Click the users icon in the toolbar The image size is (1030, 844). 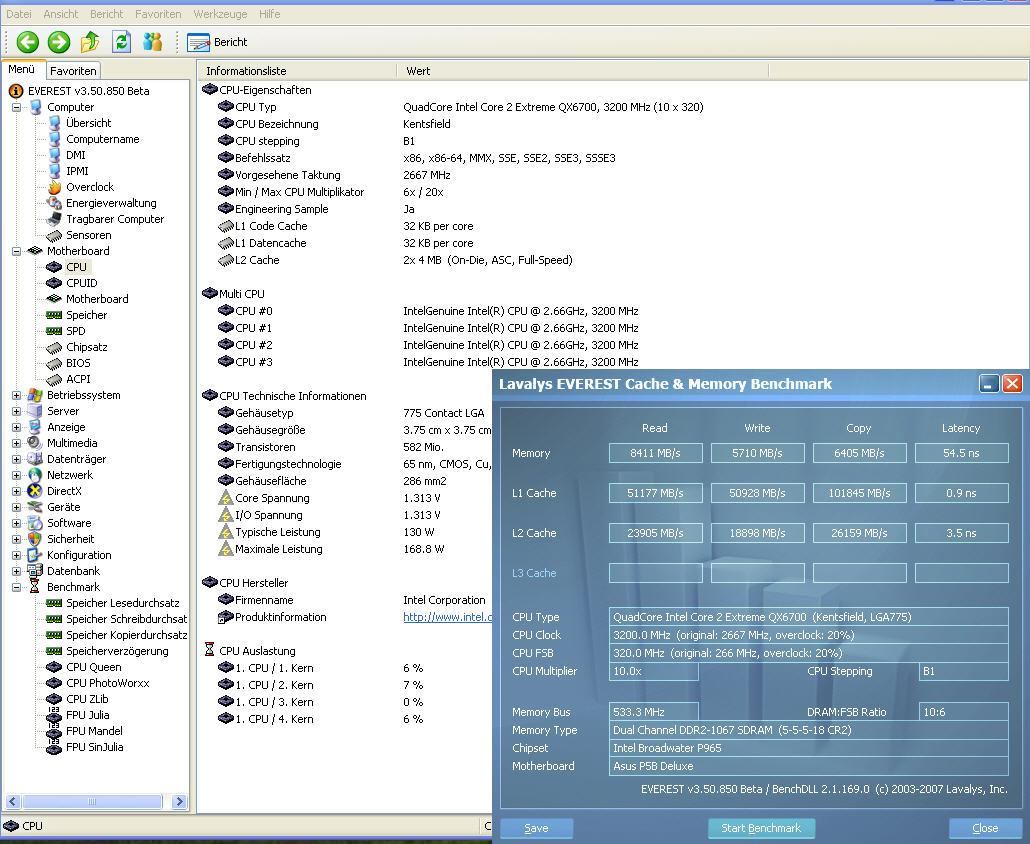tap(152, 42)
